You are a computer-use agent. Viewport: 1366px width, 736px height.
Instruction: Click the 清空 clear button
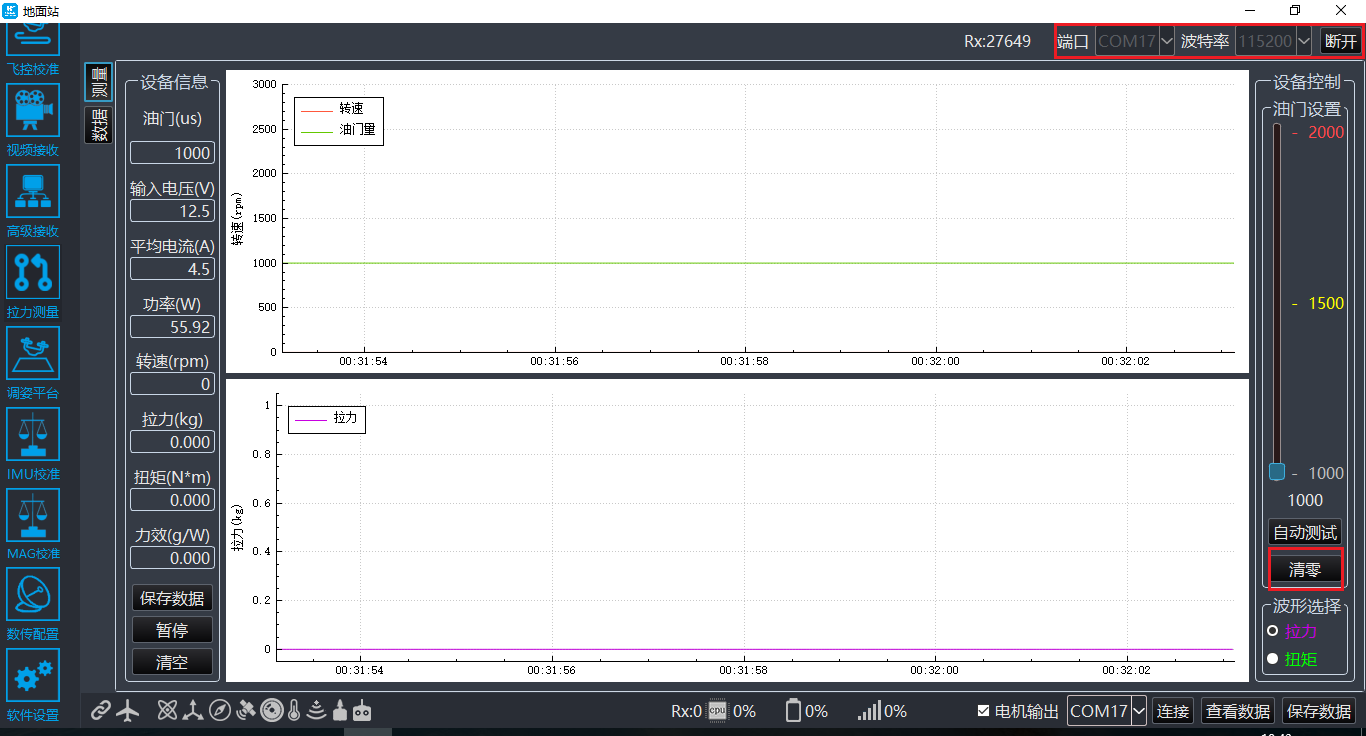point(172,662)
